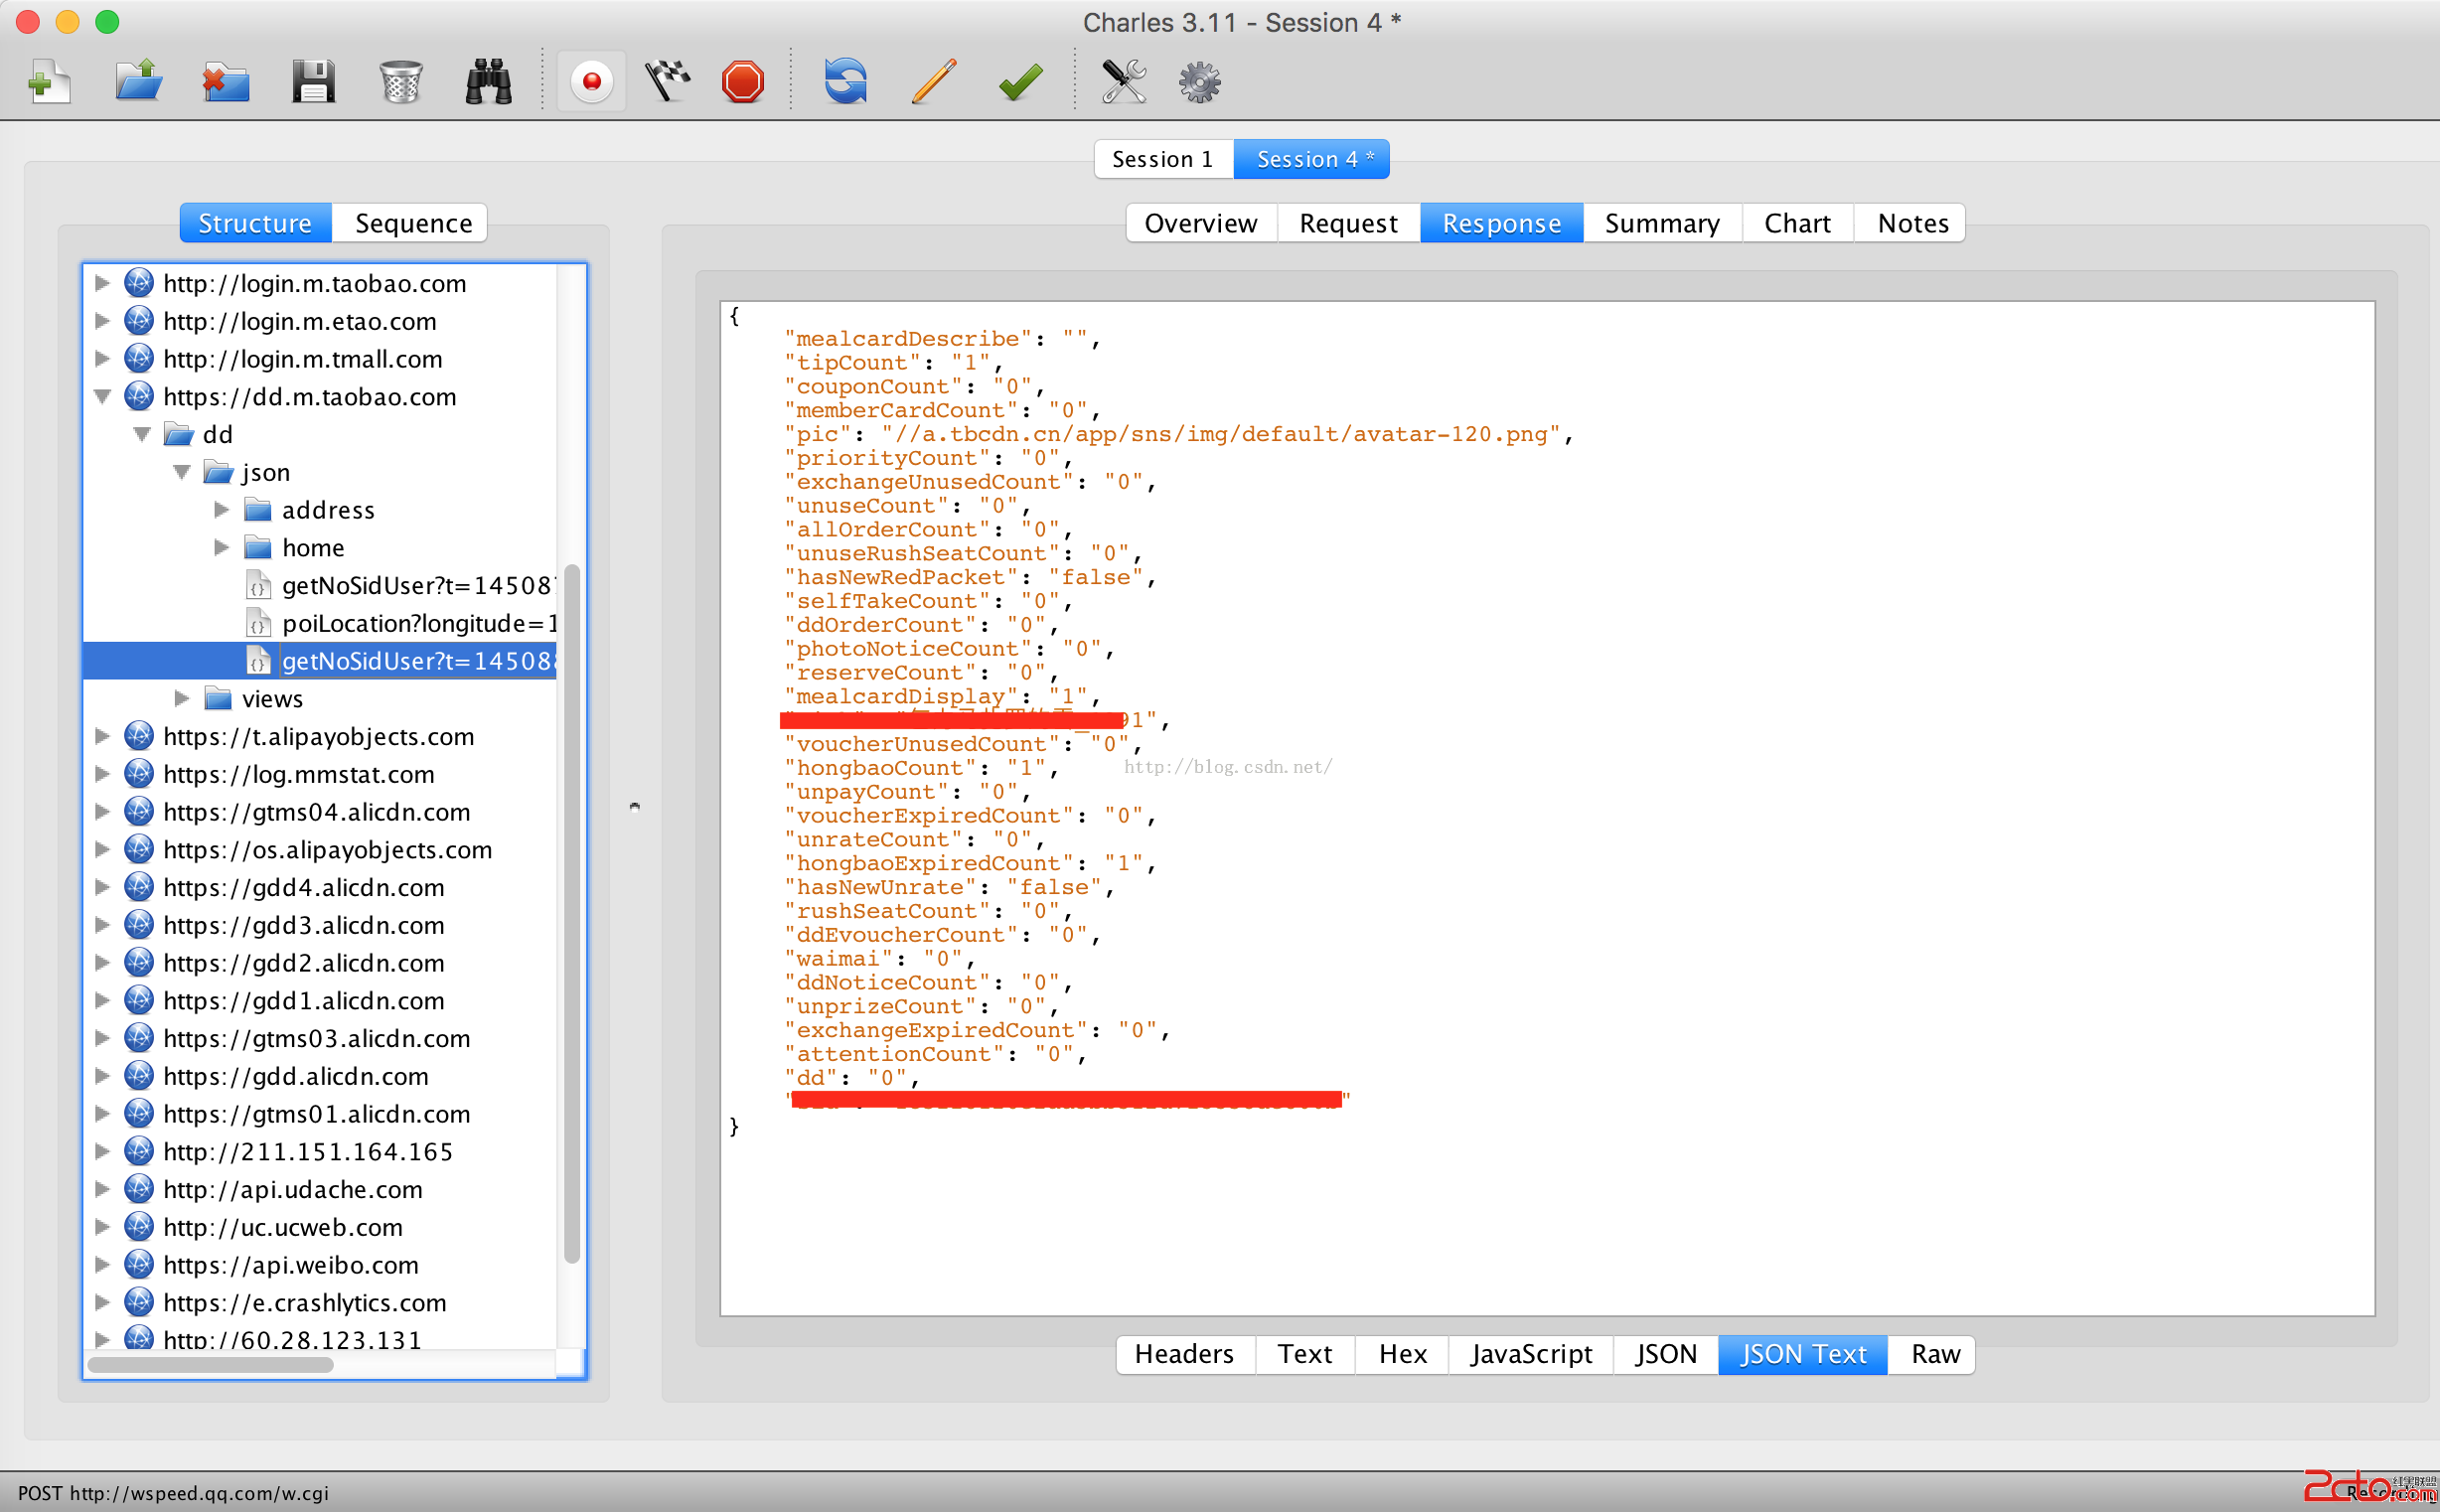Image resolution: width=2440 pixels, height=1512 pixels.
Task: Toggle the Structure view tab
Action: (254, 223)
